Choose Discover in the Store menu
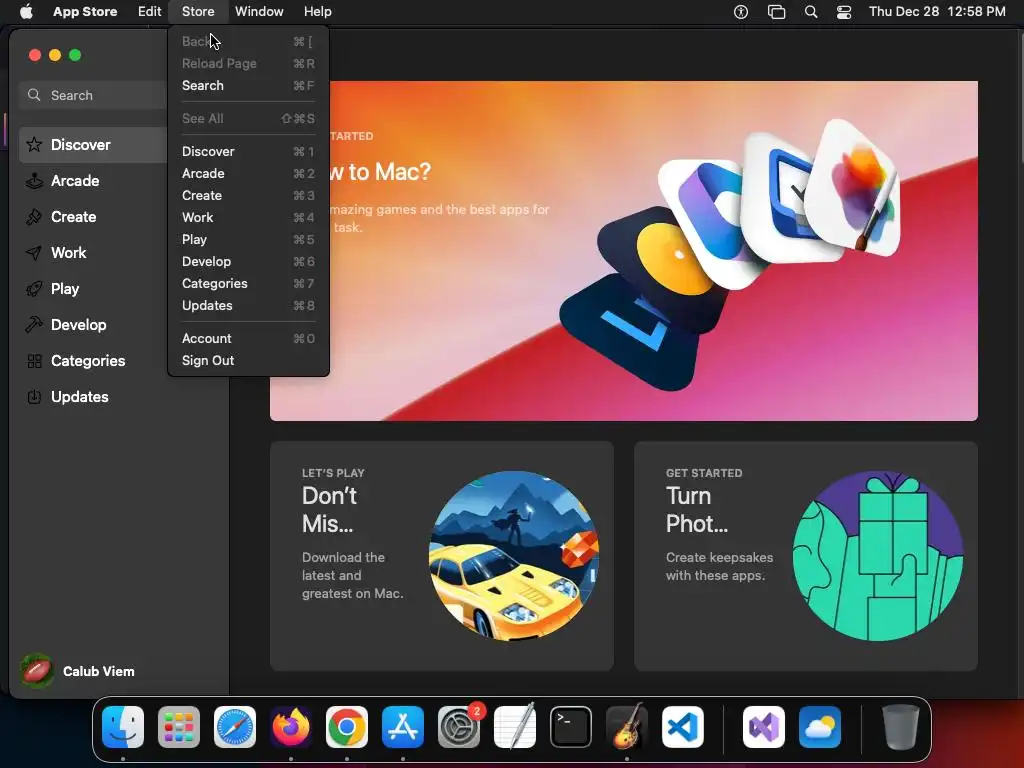The image size is (1024, 768). 248,152
